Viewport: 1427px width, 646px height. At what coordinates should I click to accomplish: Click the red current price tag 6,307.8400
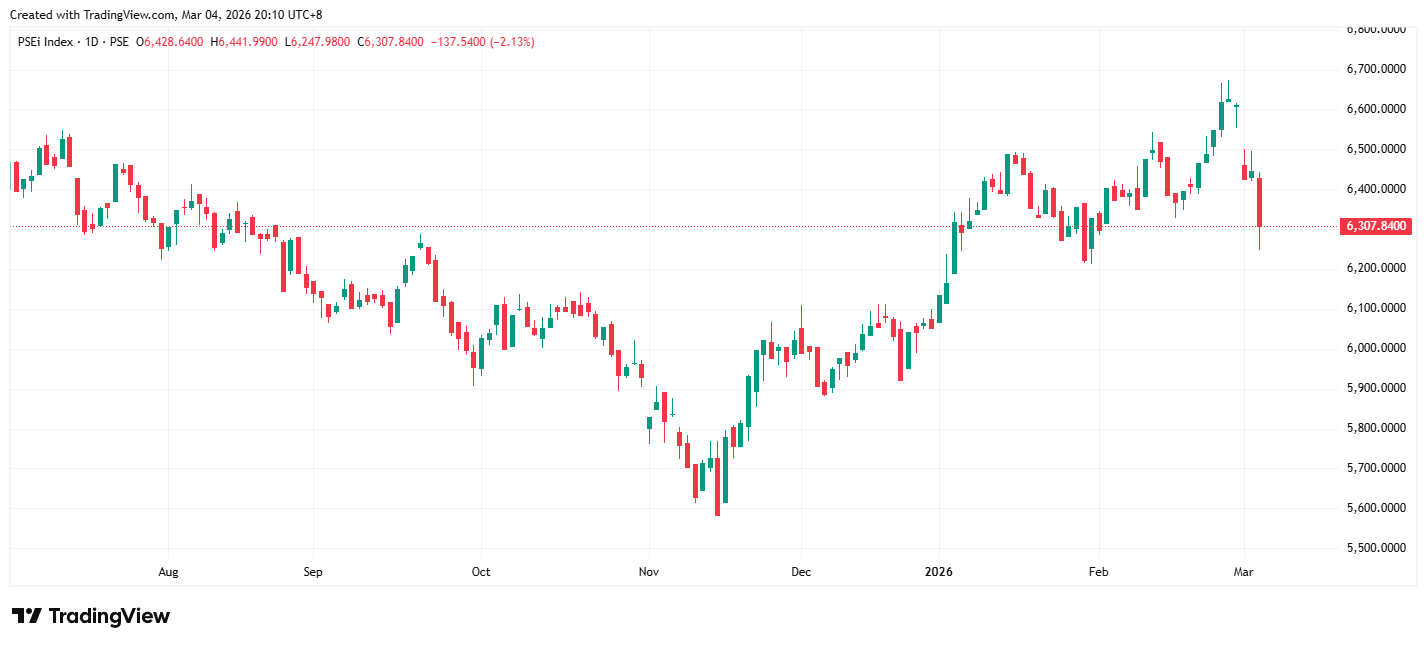1377,227
